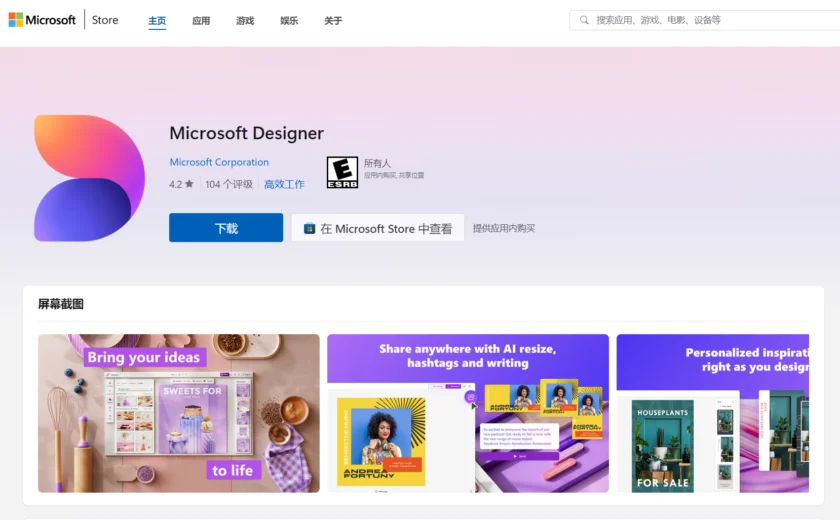Click the Store bag icon on button
Image resolution: width=840 pixels, height=520 pixels.
click(x=309, y=229)
